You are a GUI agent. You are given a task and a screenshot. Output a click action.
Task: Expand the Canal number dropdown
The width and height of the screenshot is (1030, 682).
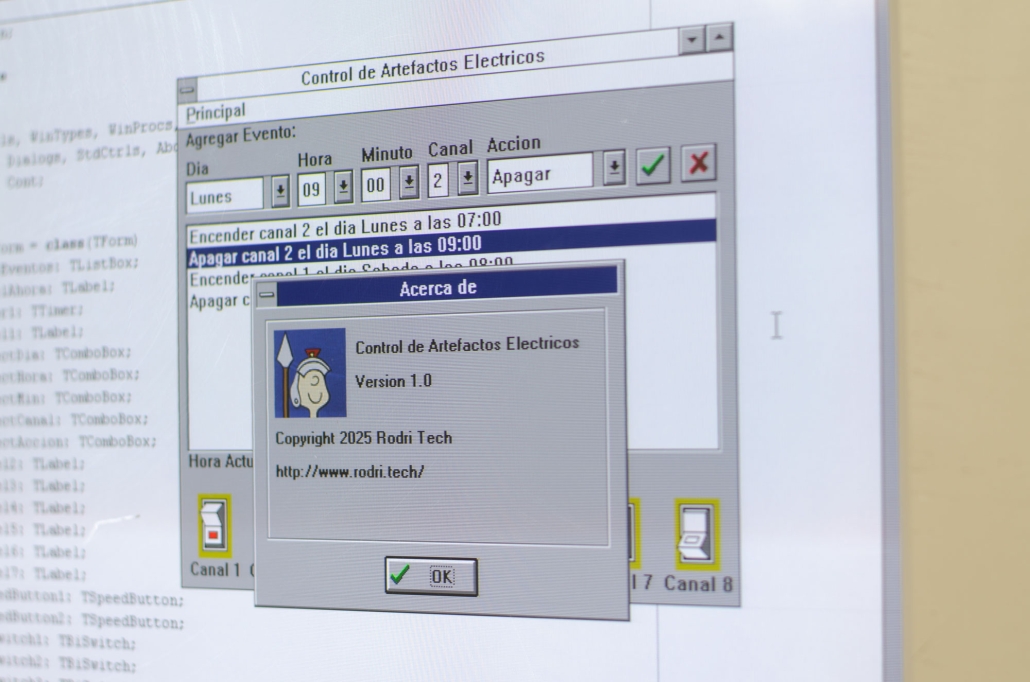pos(467,179)
